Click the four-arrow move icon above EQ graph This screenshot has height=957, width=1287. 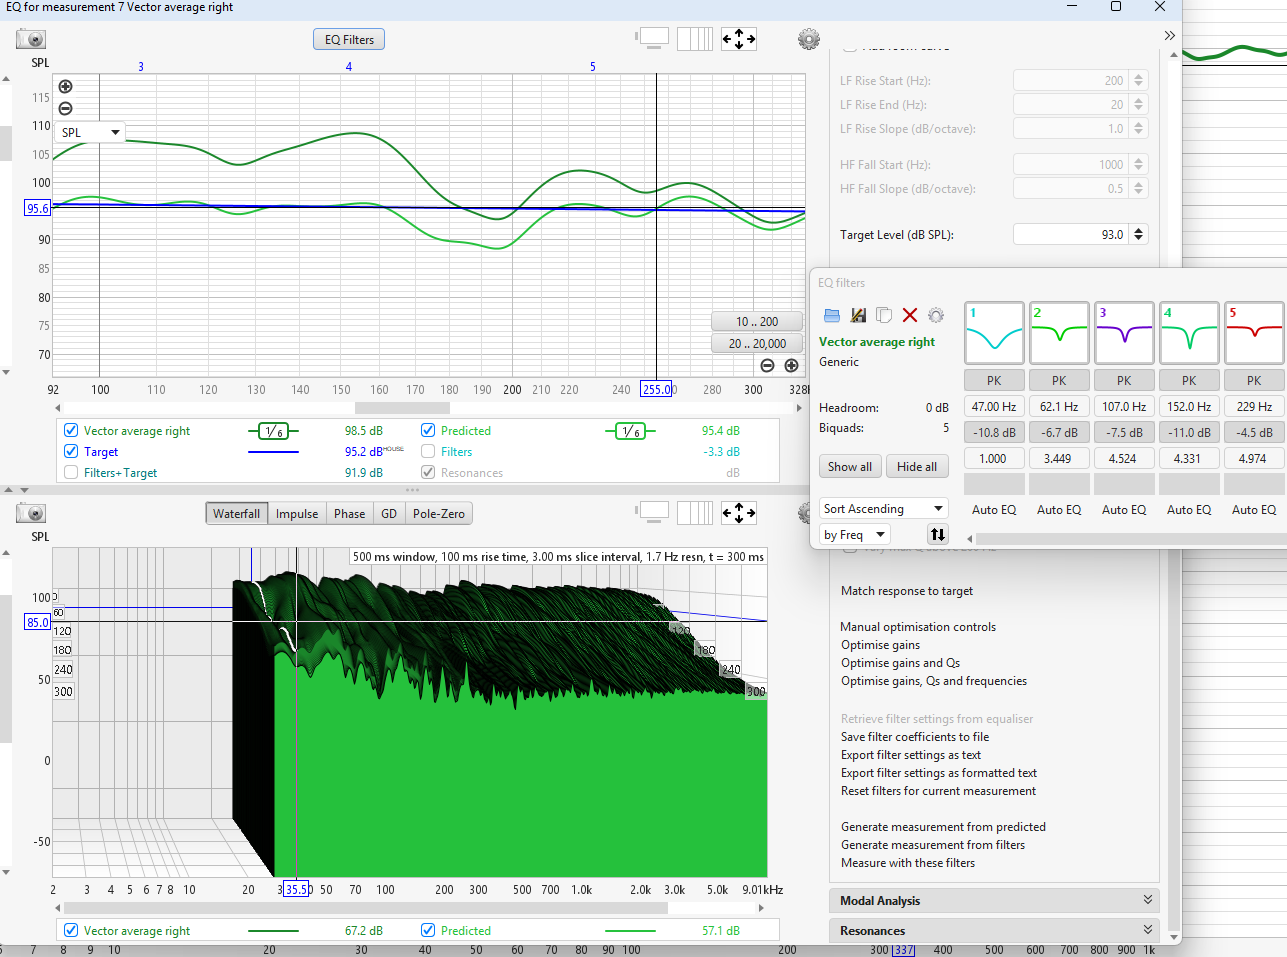(739, 39)
